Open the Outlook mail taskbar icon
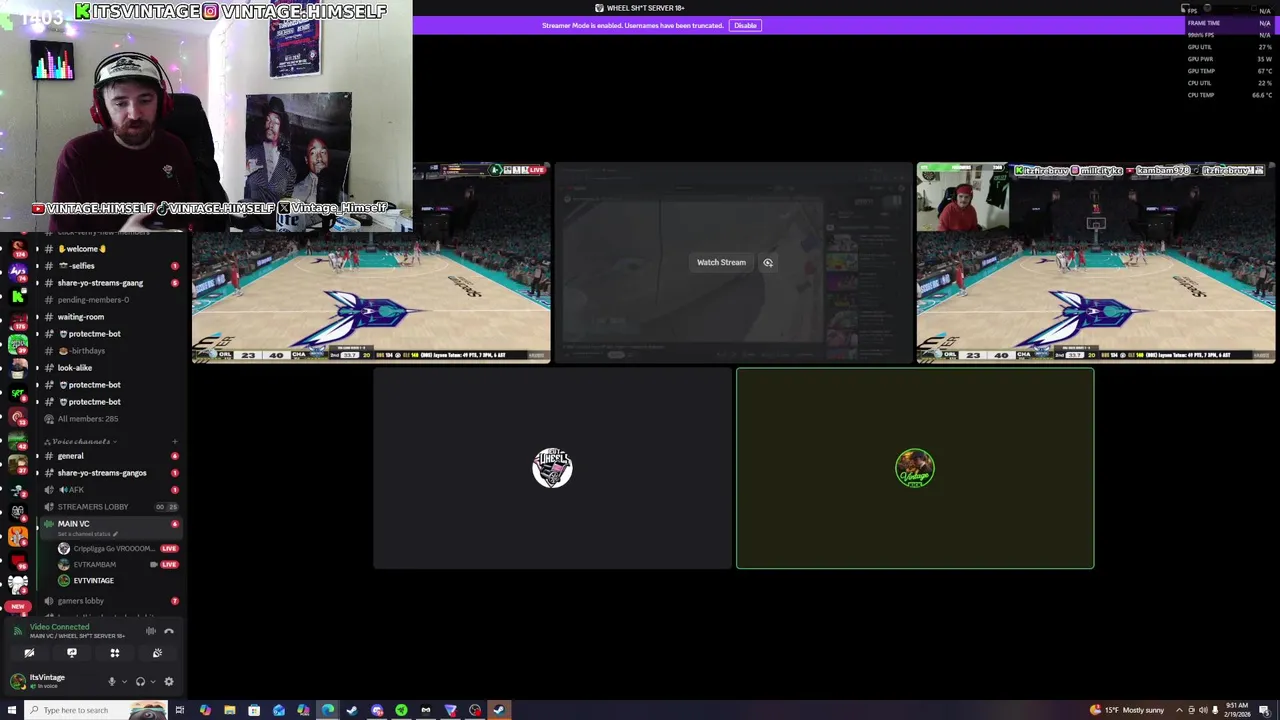The width and height of the screenshot is (1280, 720). 279,710
